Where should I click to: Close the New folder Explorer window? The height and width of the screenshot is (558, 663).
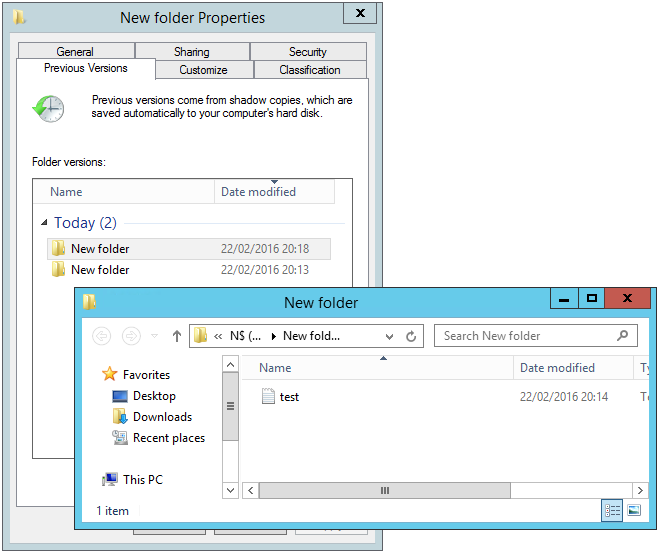[x=627, y=298]
